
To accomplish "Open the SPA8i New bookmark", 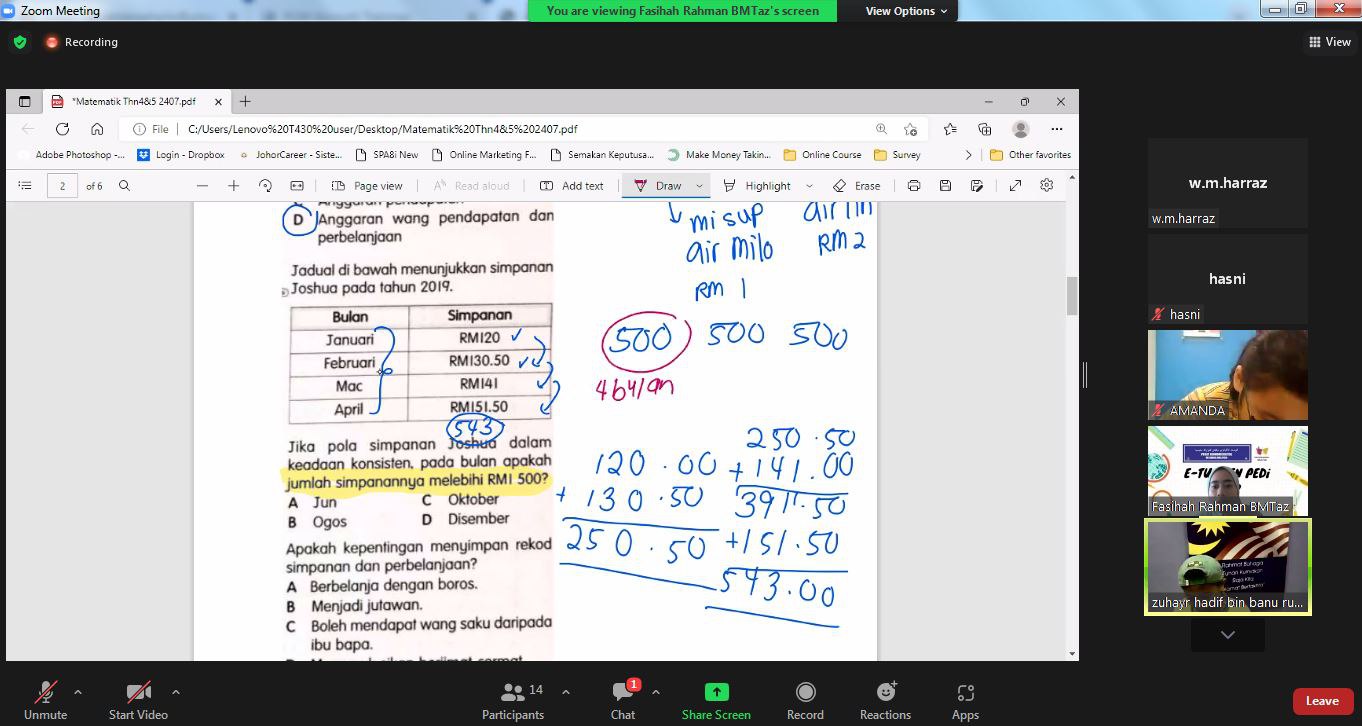I will 387,155.
